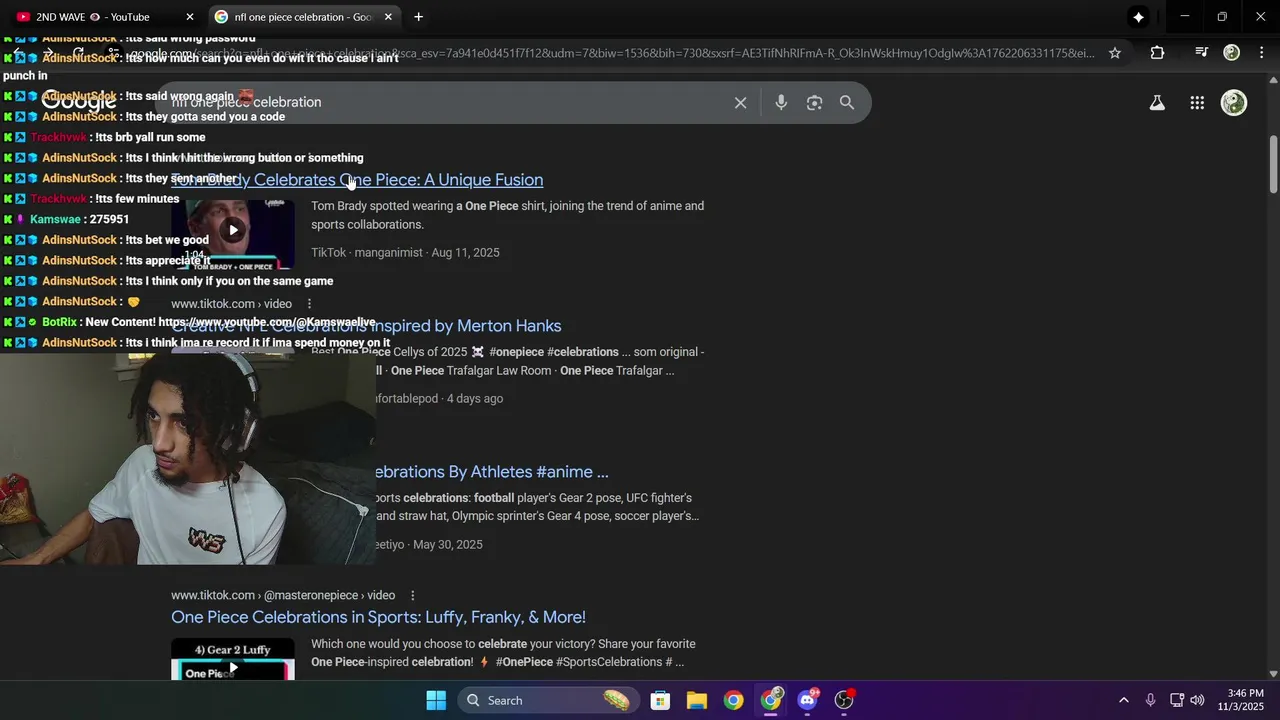Open network settings tray icon
This screenshot has width=1280, height=720.
[x=1177, y=700]
